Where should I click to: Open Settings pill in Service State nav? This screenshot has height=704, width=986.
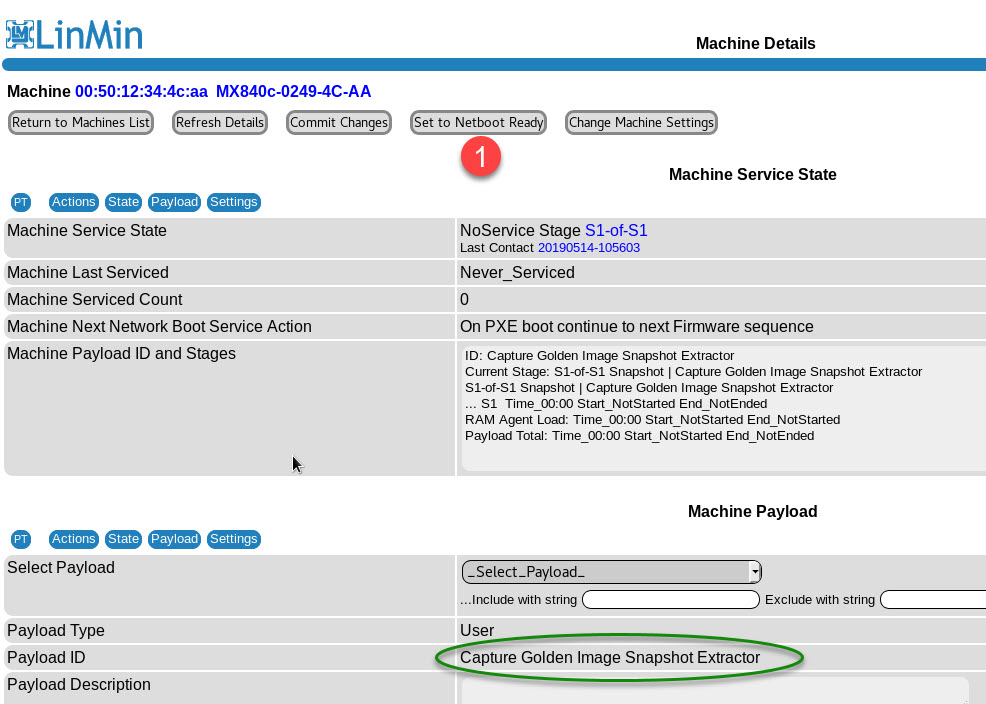point(234,202)
